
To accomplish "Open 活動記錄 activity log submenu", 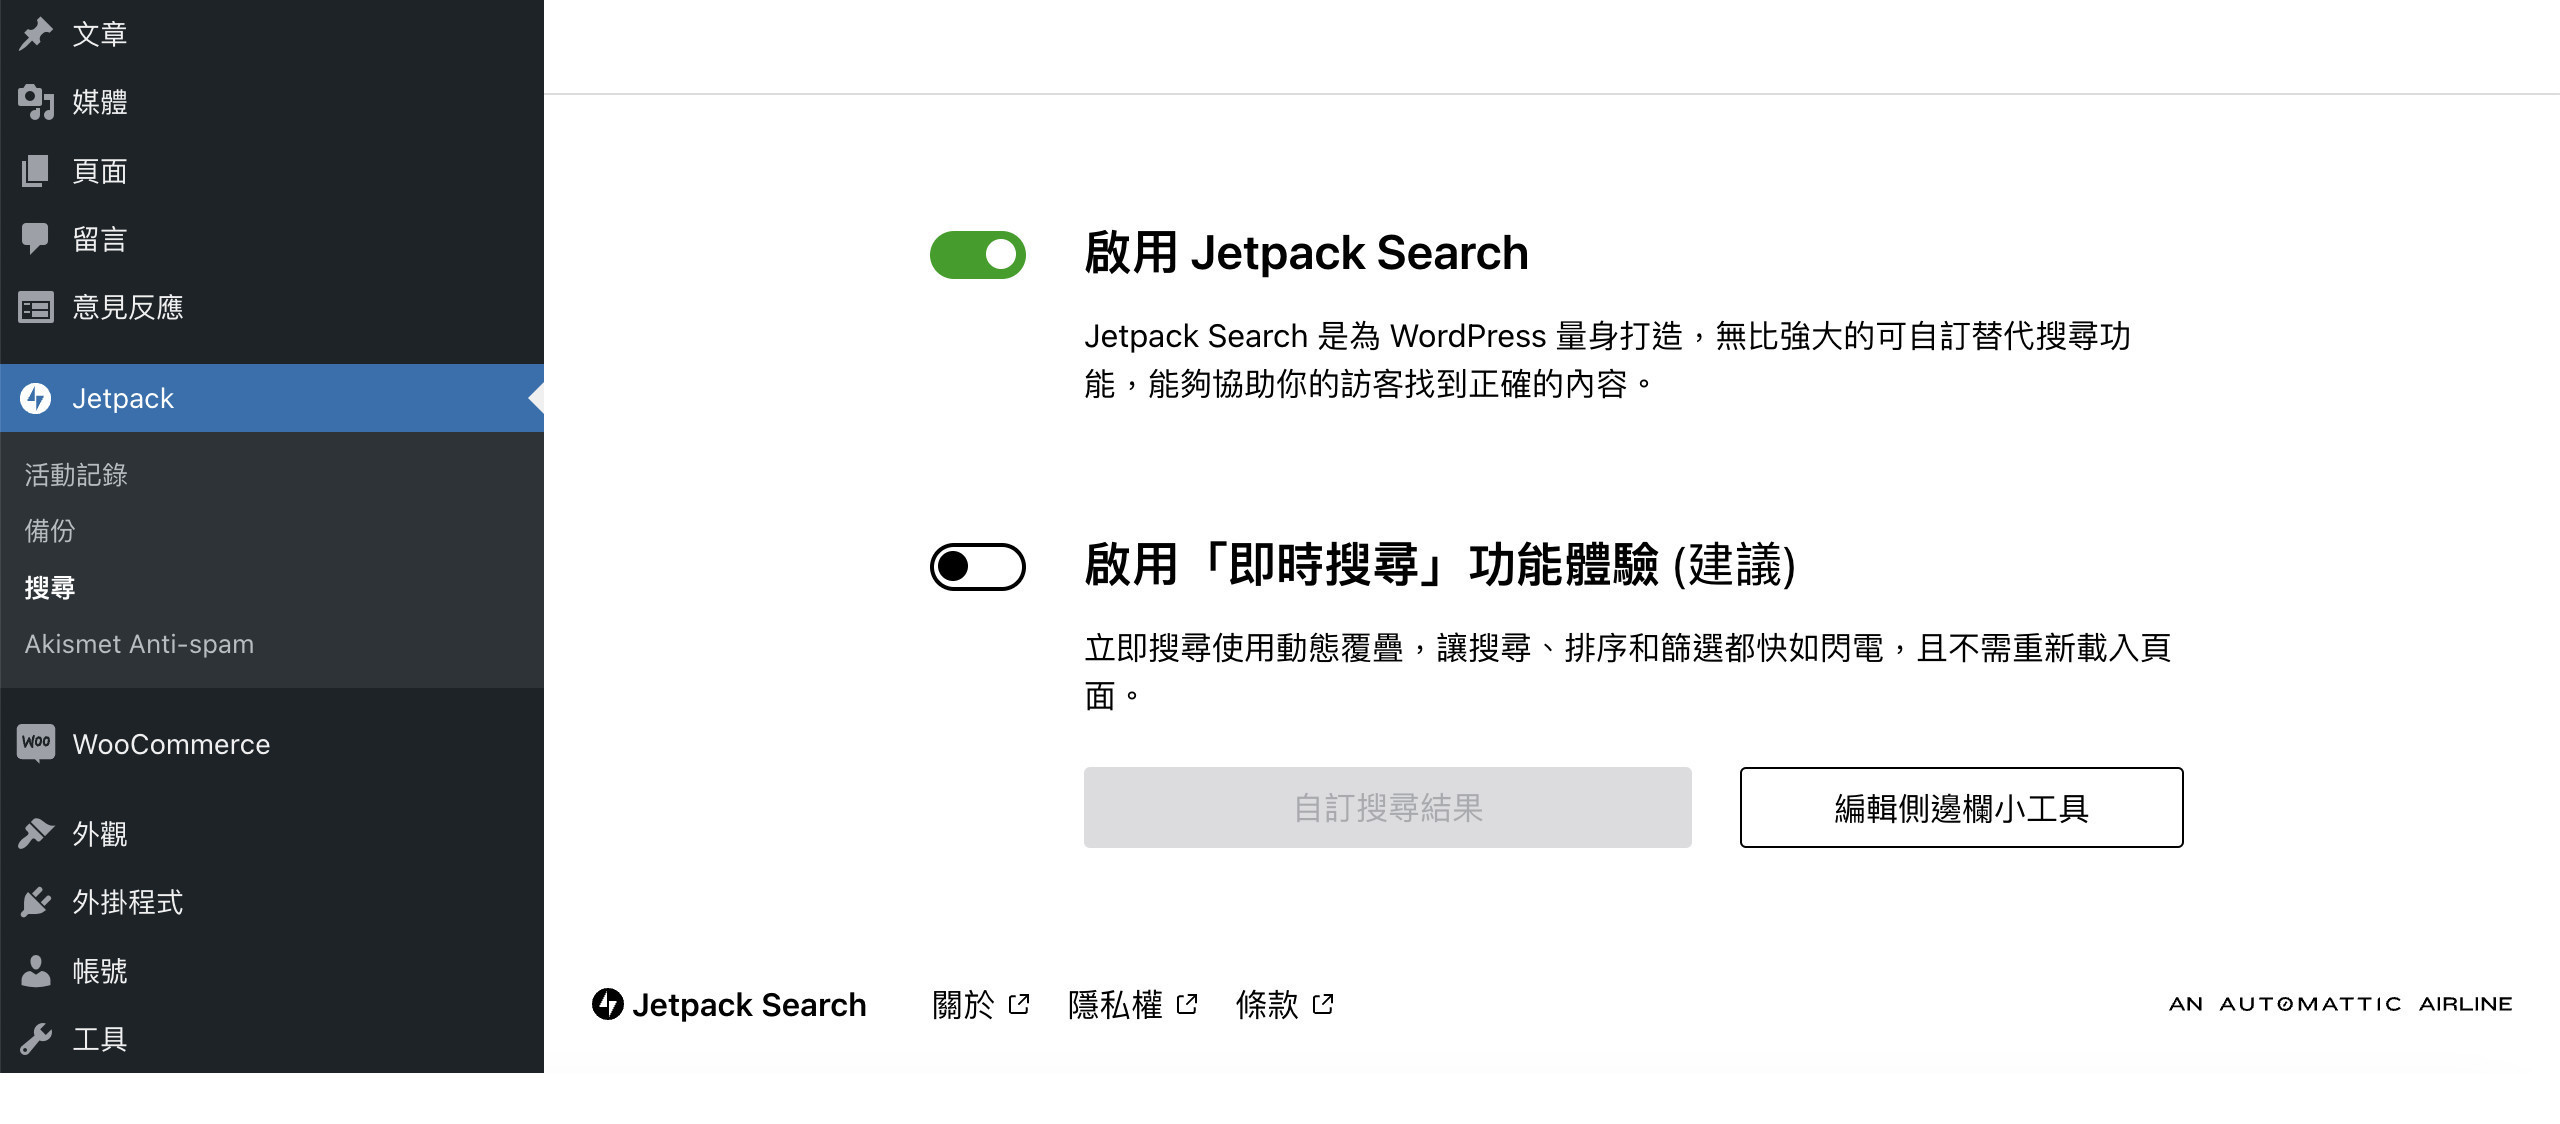I will tap(76, 475).
